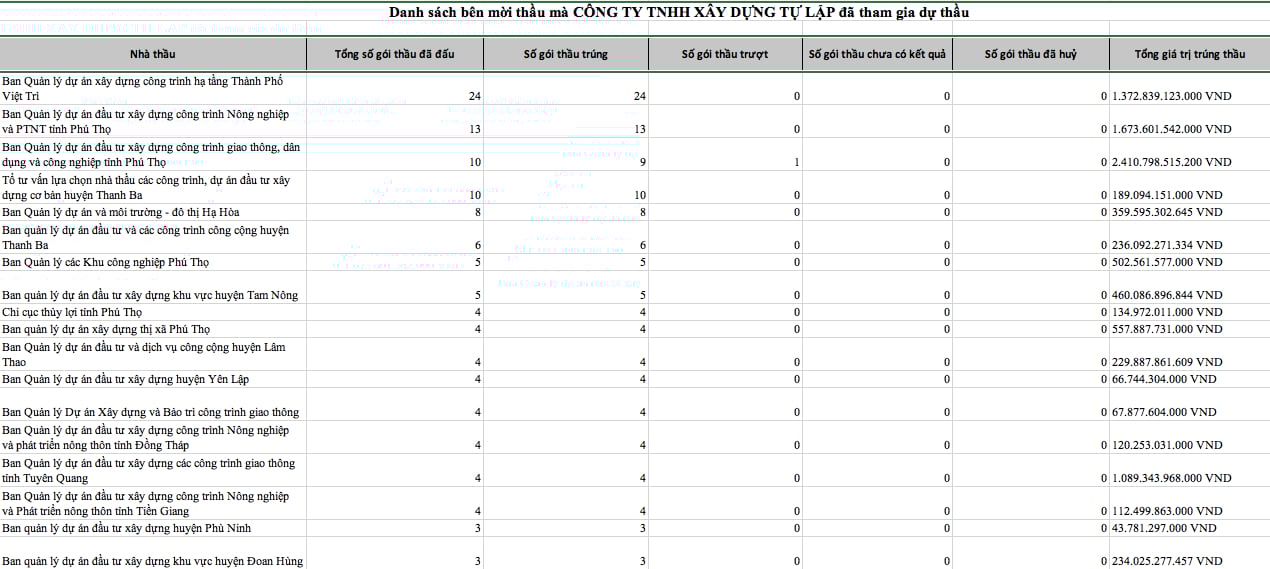The width and height of the screenshot is (1270, 569).
Task: Click the cell with 43.781.297.000 VND
Action: click(x=1164, y=528)
